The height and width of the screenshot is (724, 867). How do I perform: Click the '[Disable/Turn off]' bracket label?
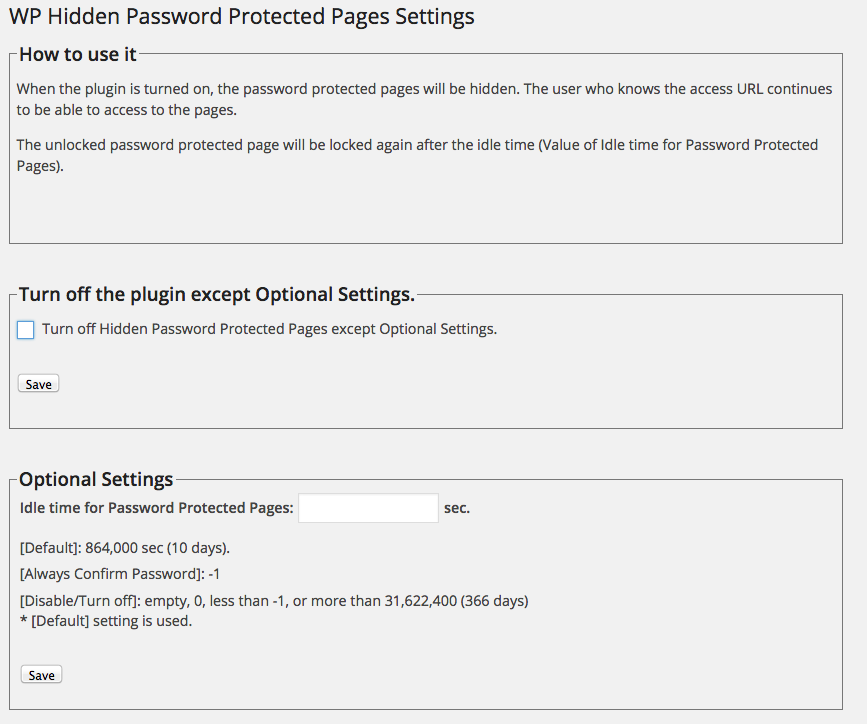coord(80,601)
